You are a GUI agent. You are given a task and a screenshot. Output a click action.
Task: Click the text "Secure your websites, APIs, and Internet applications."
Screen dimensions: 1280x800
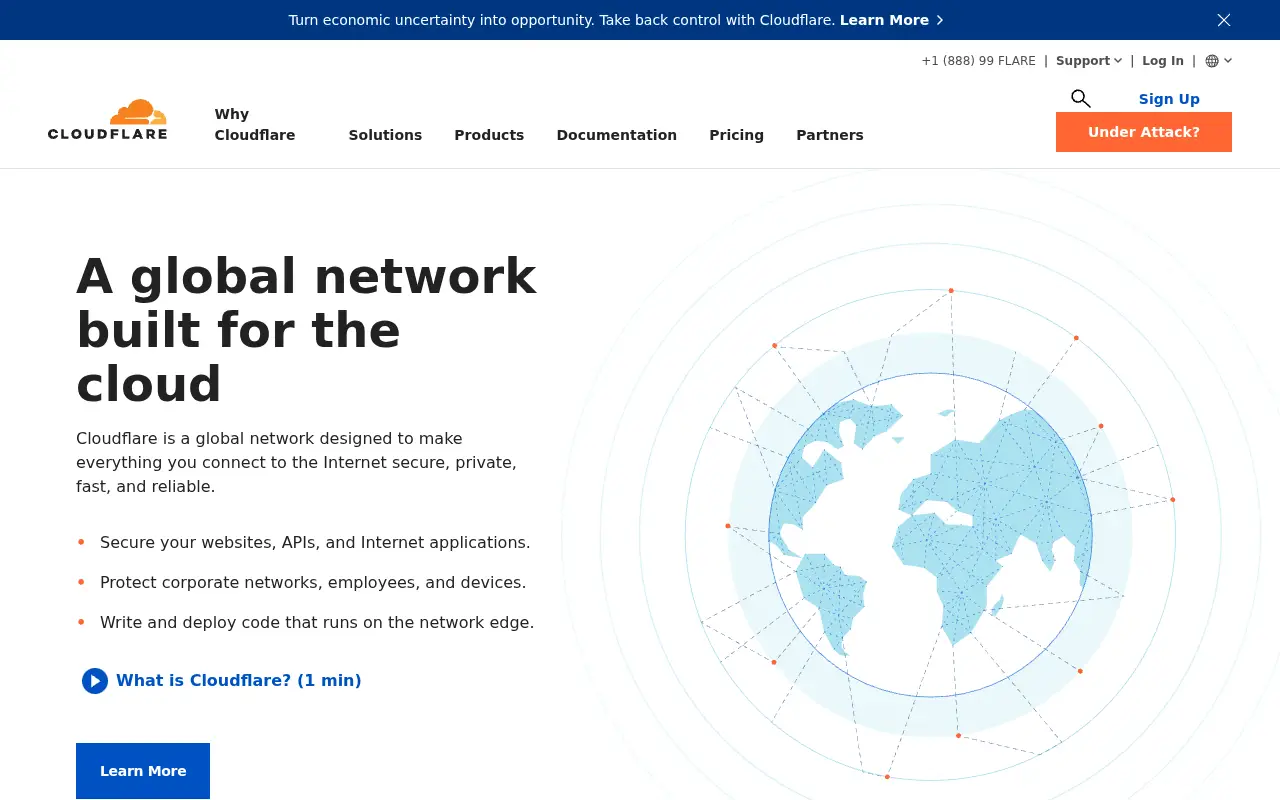315,543
